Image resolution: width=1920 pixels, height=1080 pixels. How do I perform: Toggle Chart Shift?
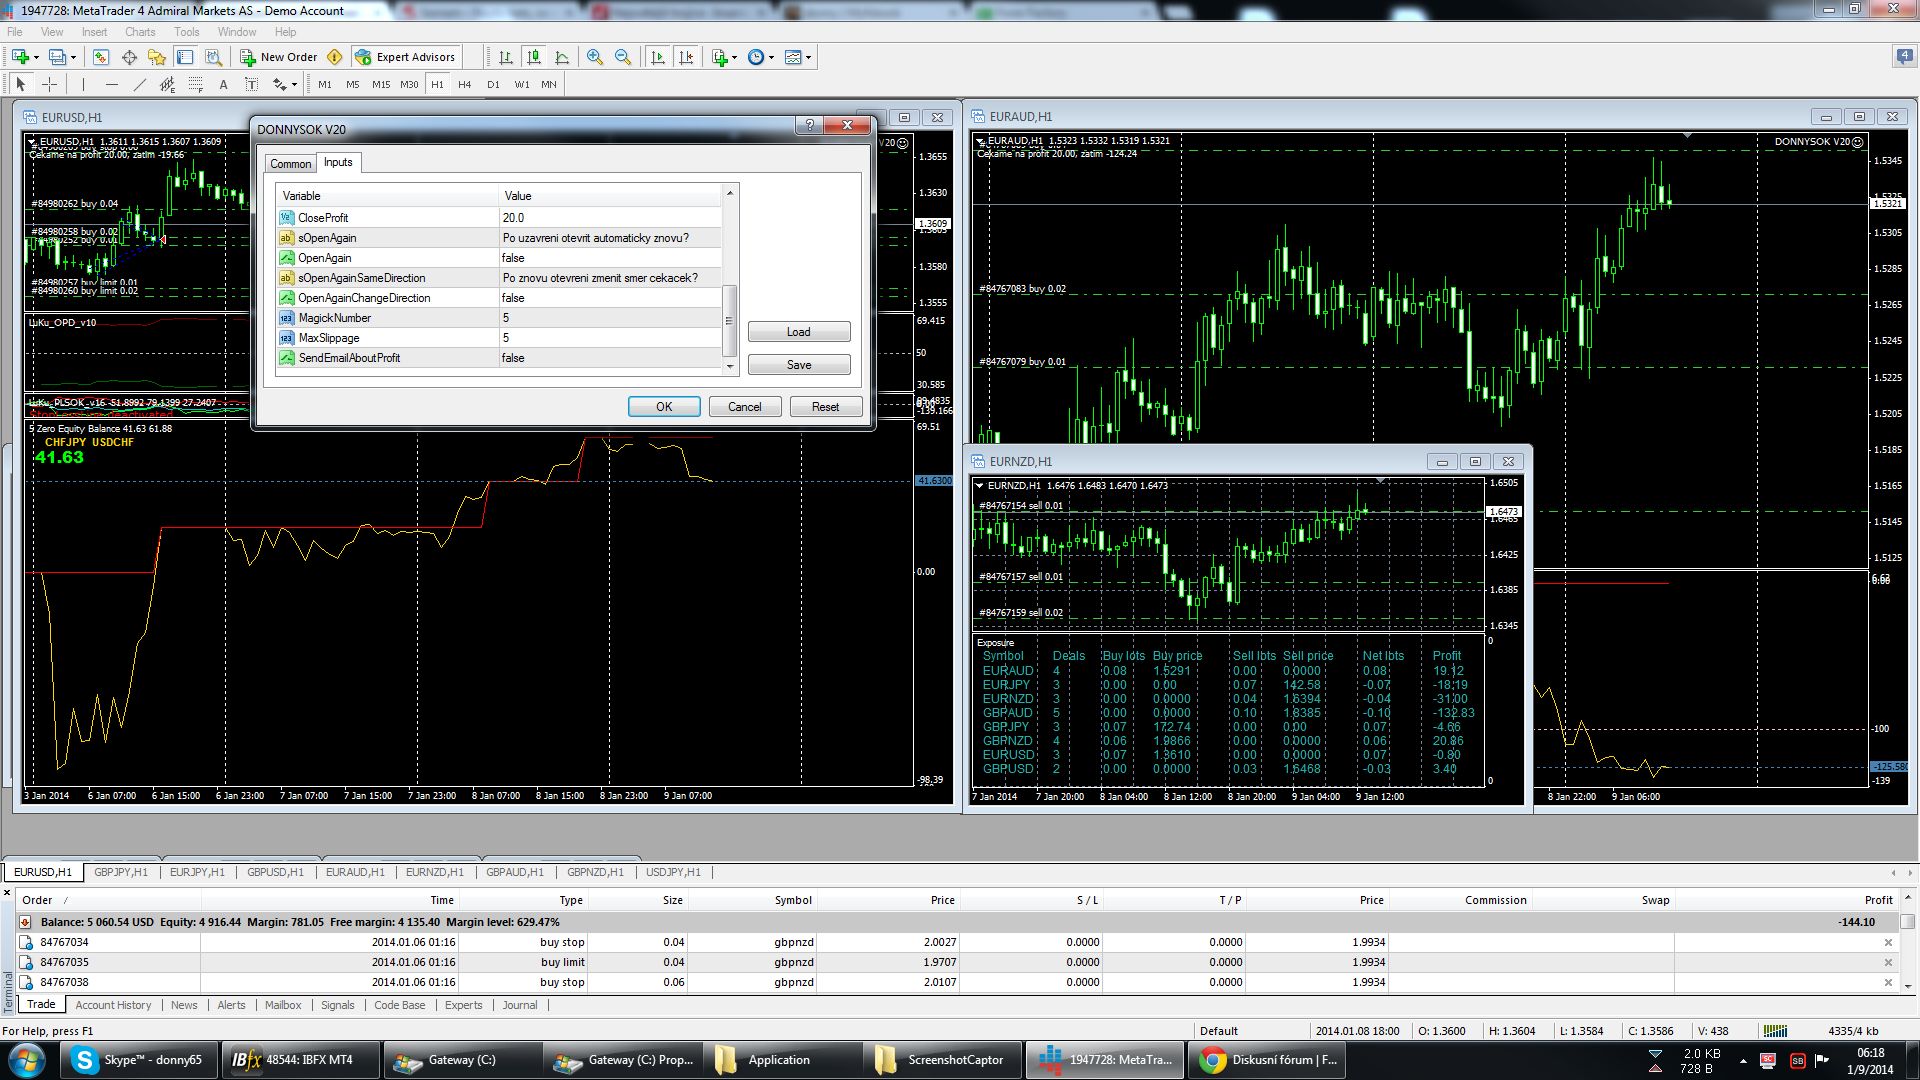click(686, 57)
